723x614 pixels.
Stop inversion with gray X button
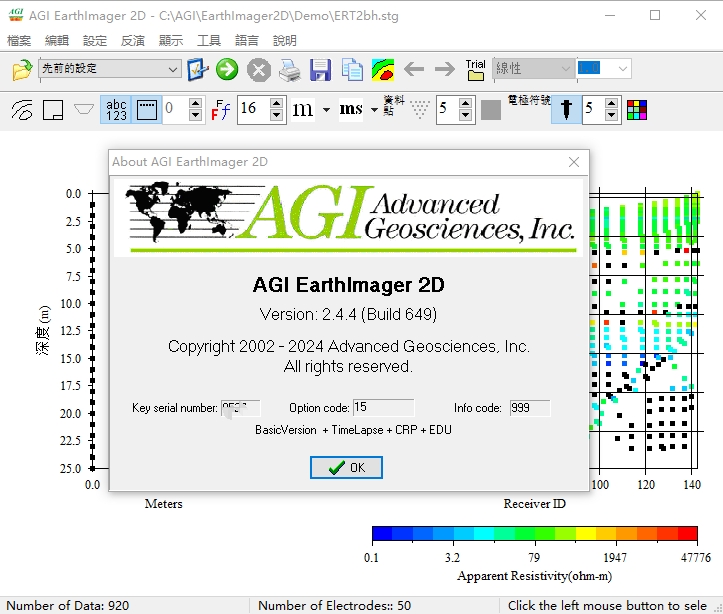[x=259, y=71]
